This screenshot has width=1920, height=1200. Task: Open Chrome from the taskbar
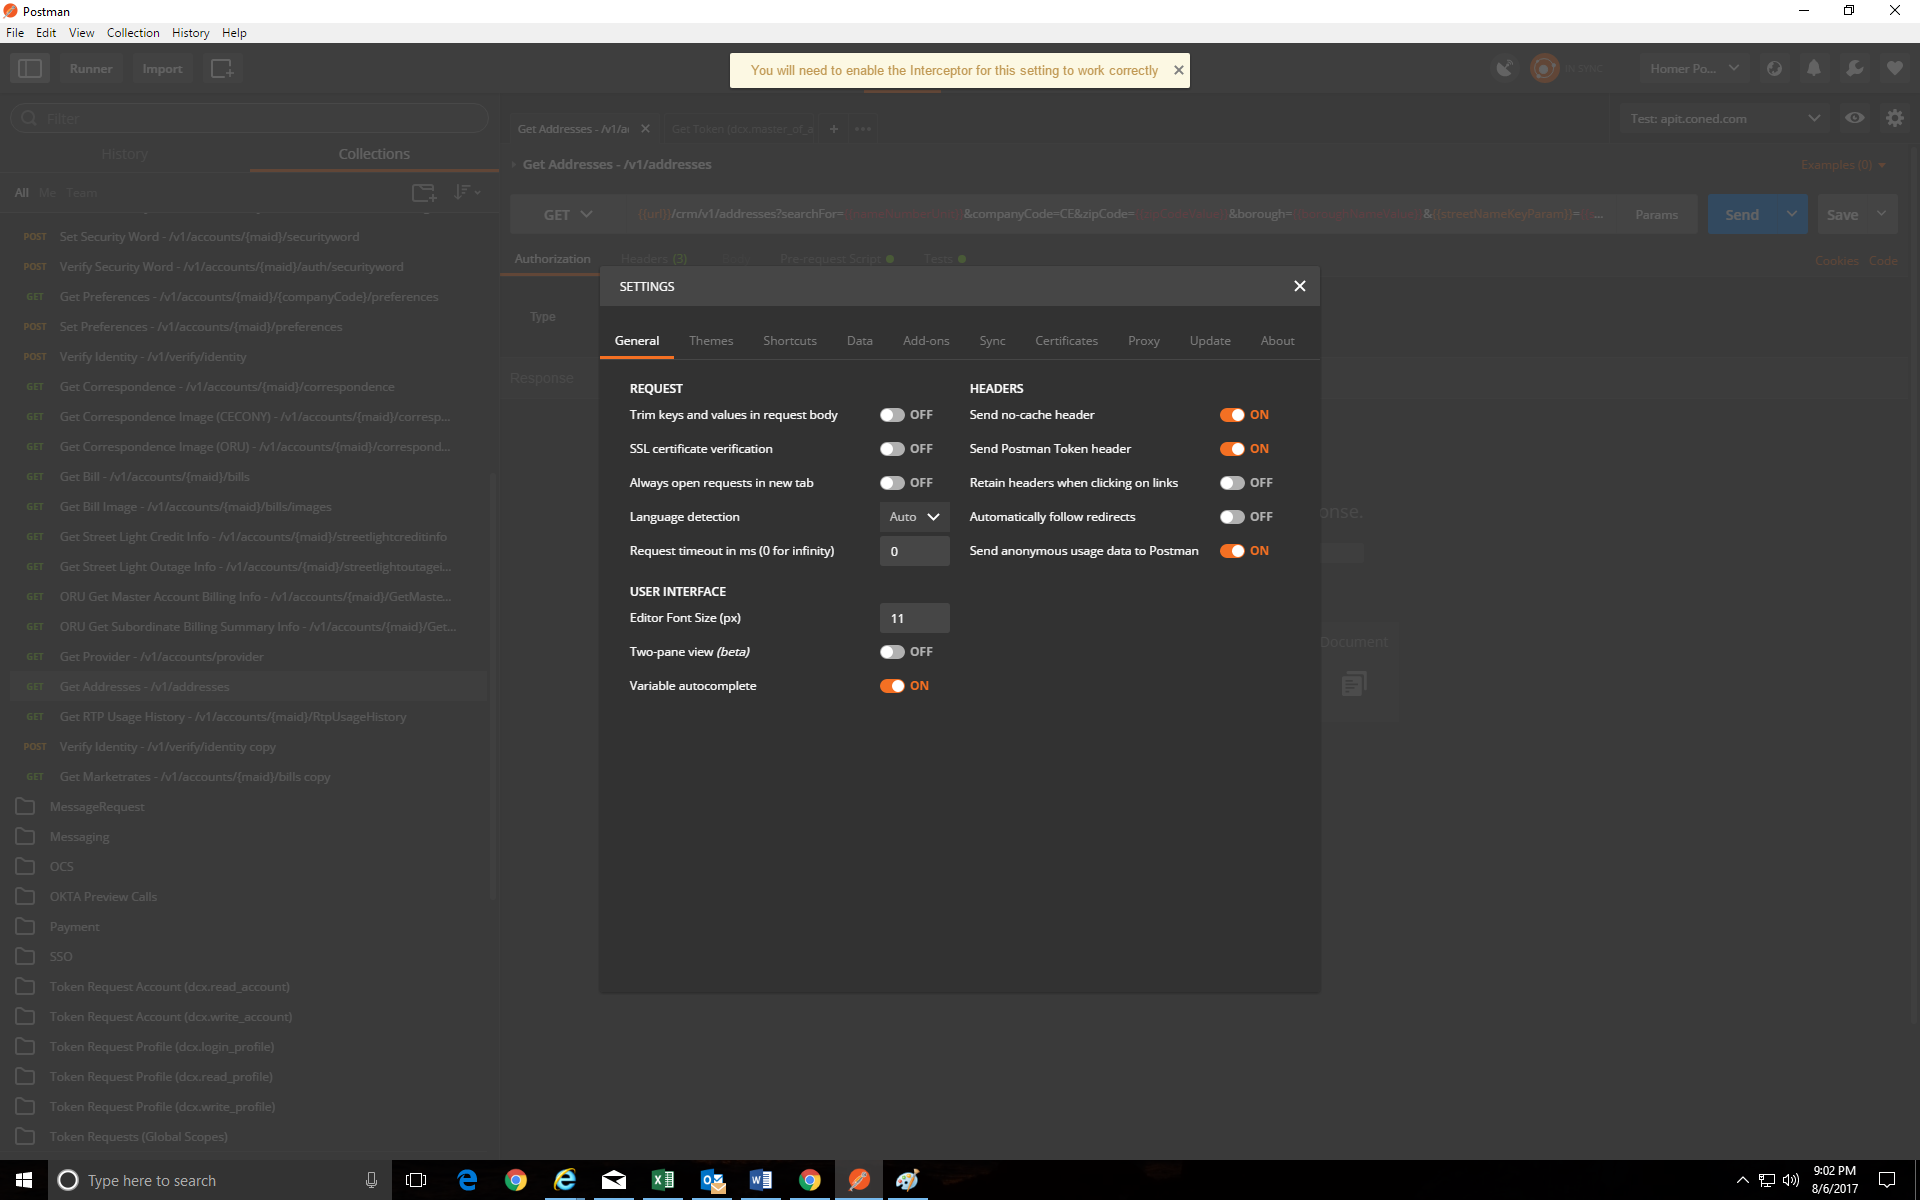(517, 1180)
